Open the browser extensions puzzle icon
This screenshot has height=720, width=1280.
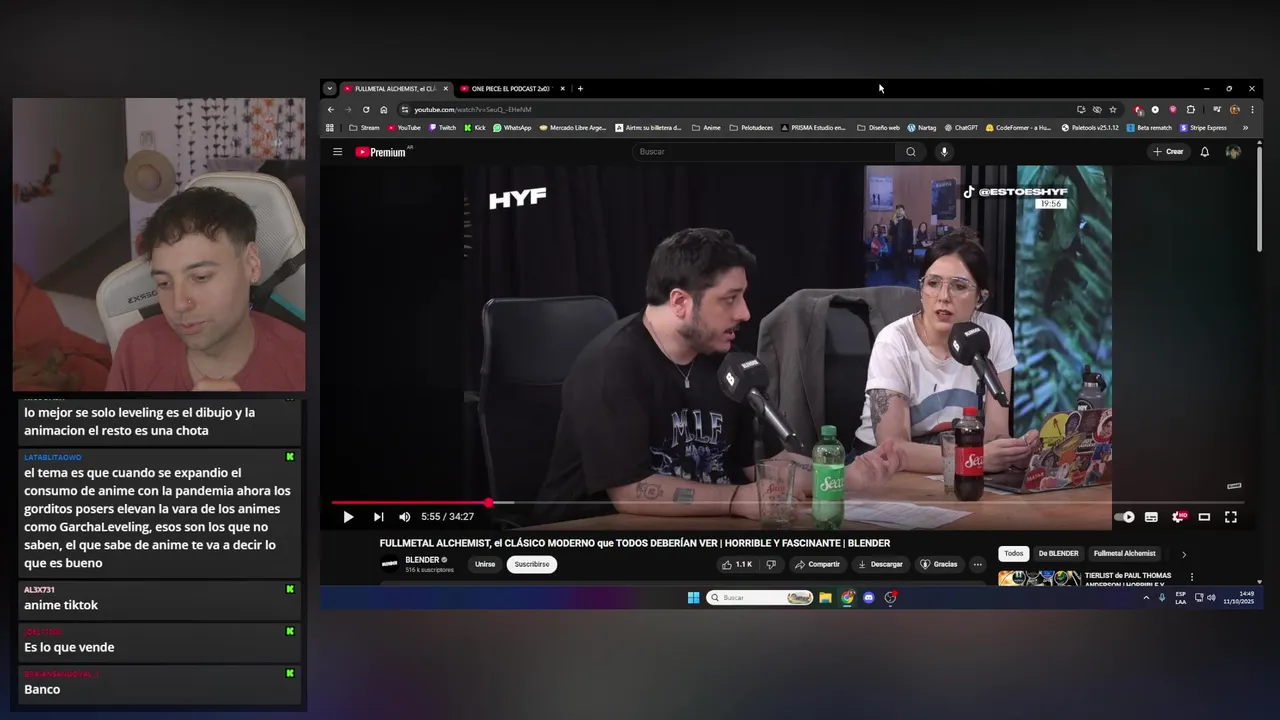coord(1191,109)
